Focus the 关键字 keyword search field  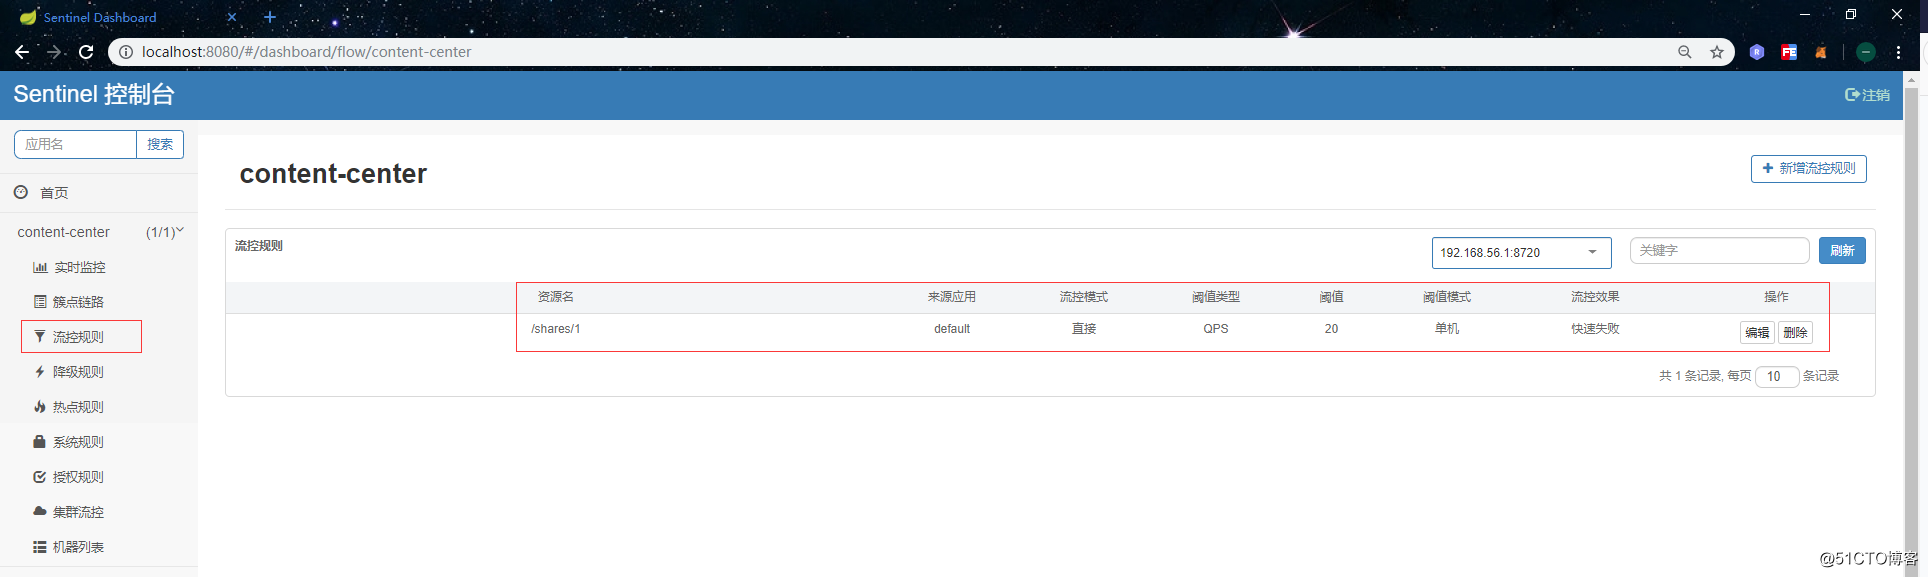pyautogui.click(x=1719, y=250)
